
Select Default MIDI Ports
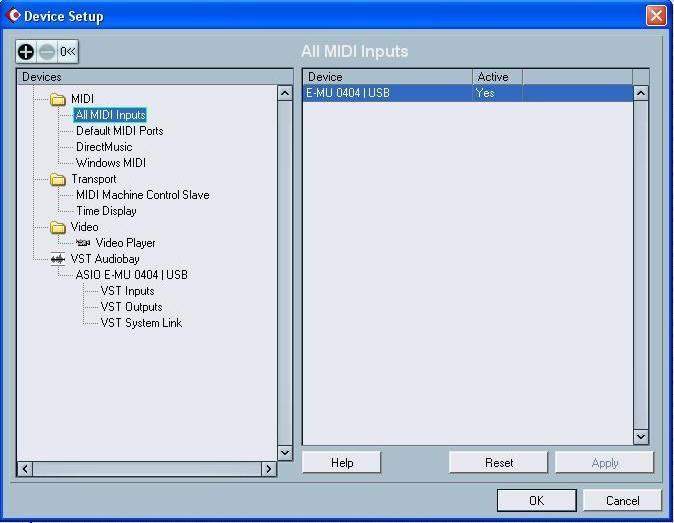pos(119,131)
